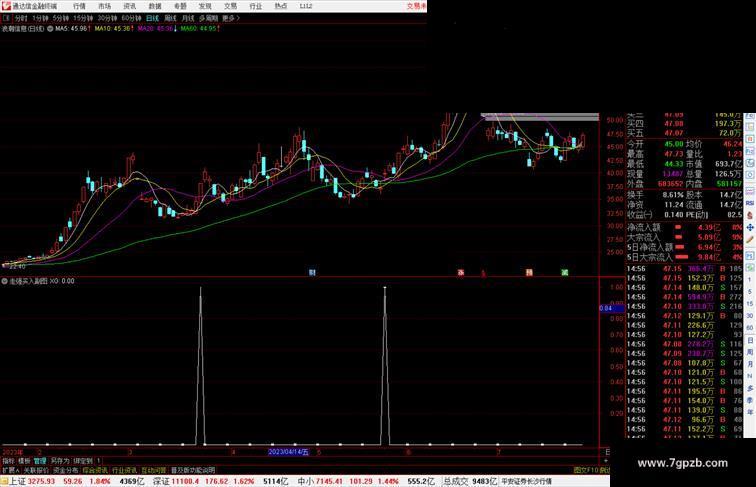
Task: Open the 热点 menu
Action: [x=281, y=6]
